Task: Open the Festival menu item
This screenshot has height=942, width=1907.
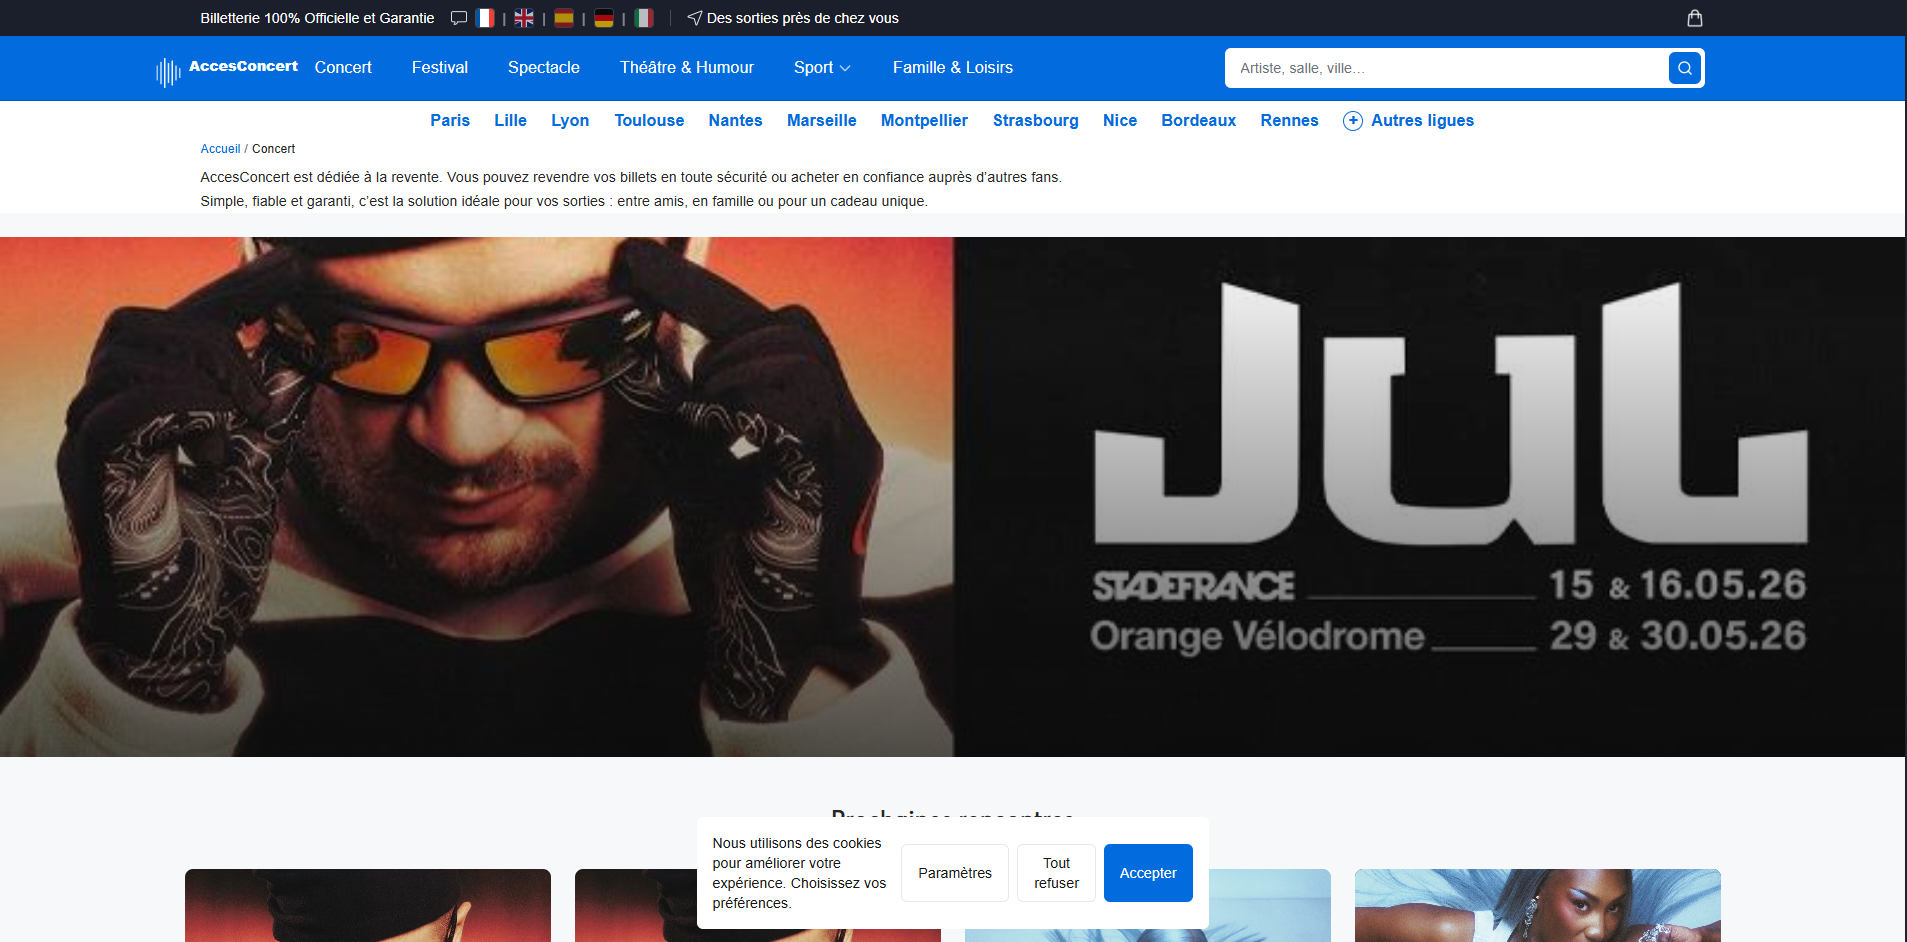Action: click(439, 68)
